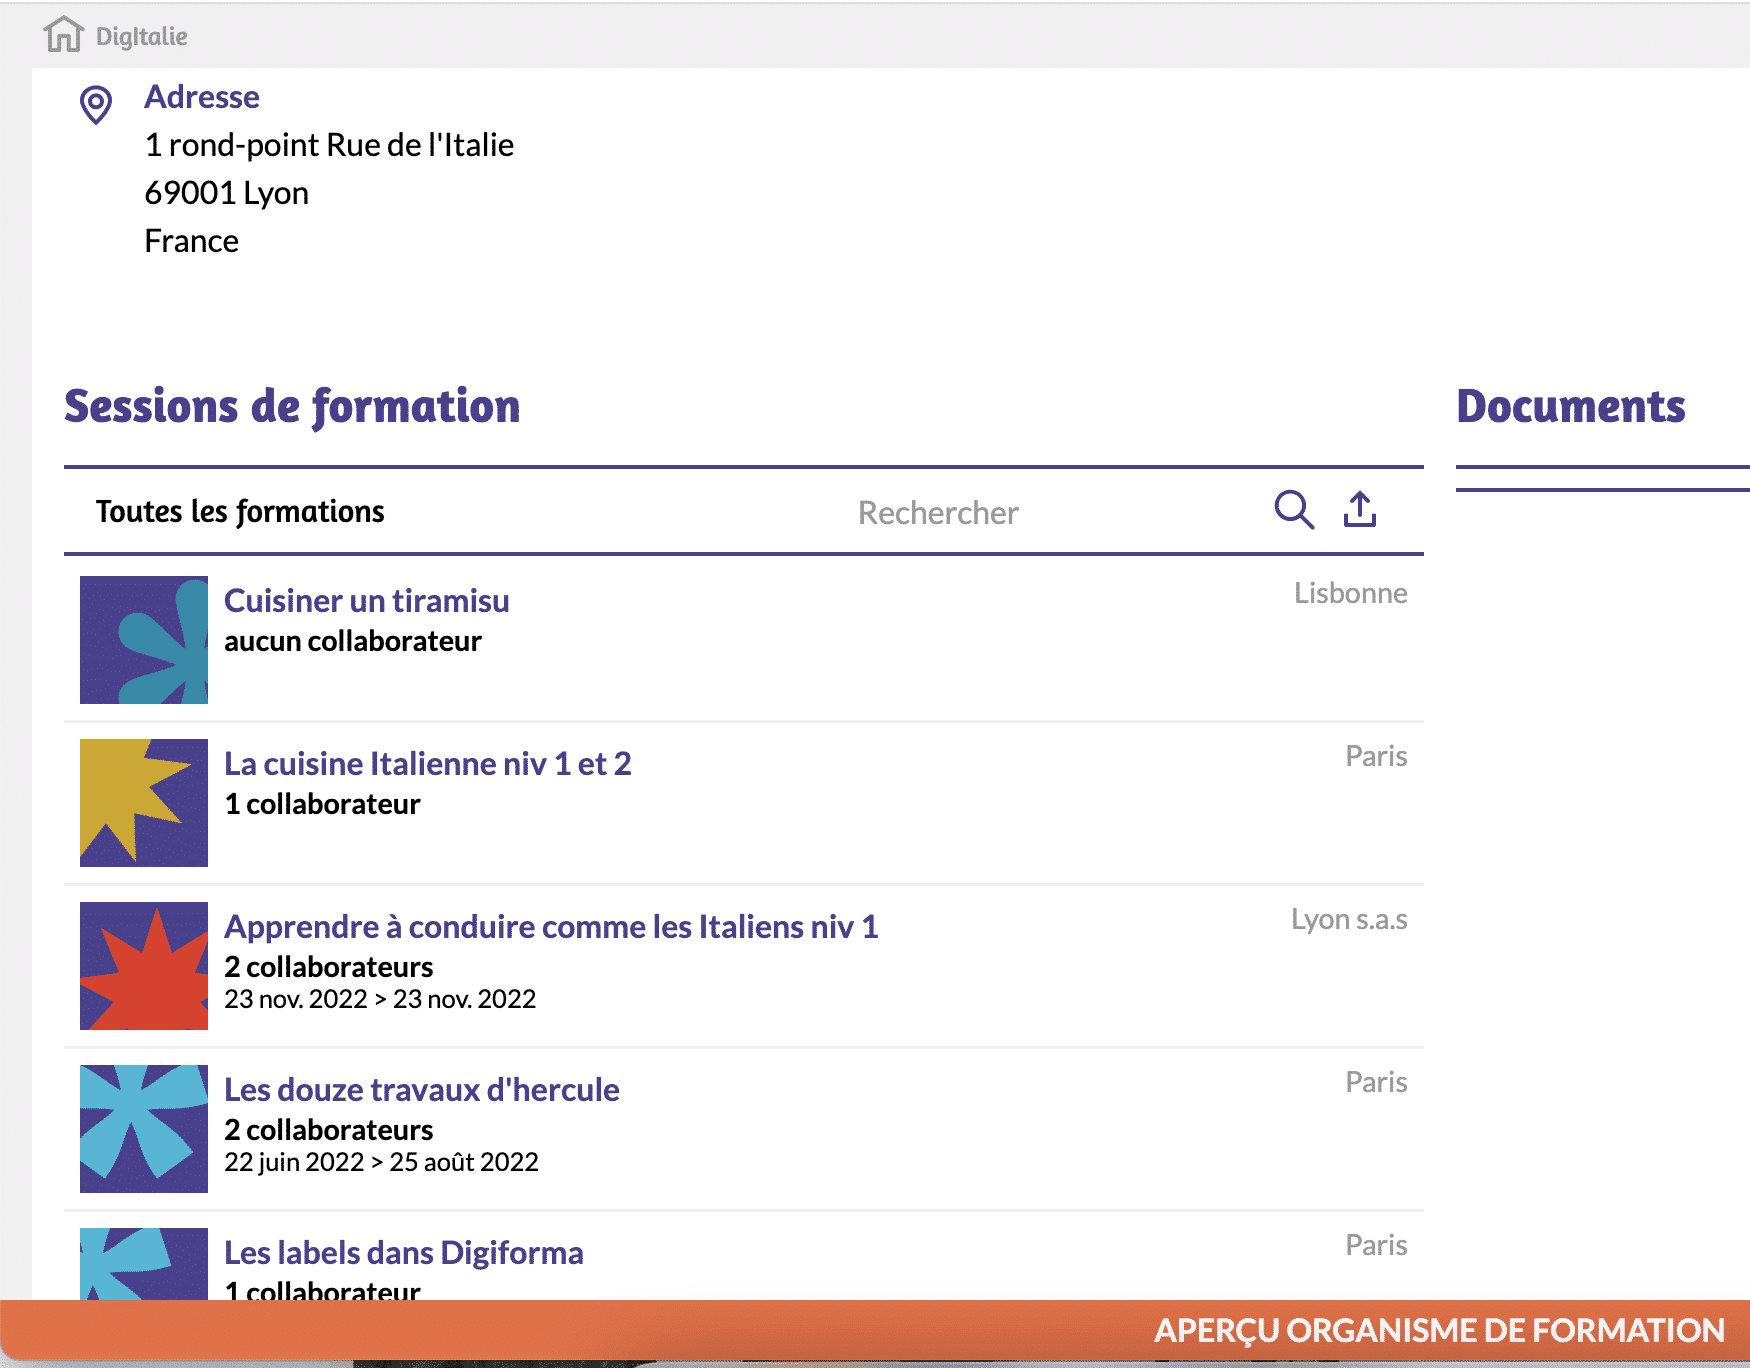Click the yellow star icon of La cuisine Italienne
This screenshot has height=1368, width=1750.
(142, 803)
